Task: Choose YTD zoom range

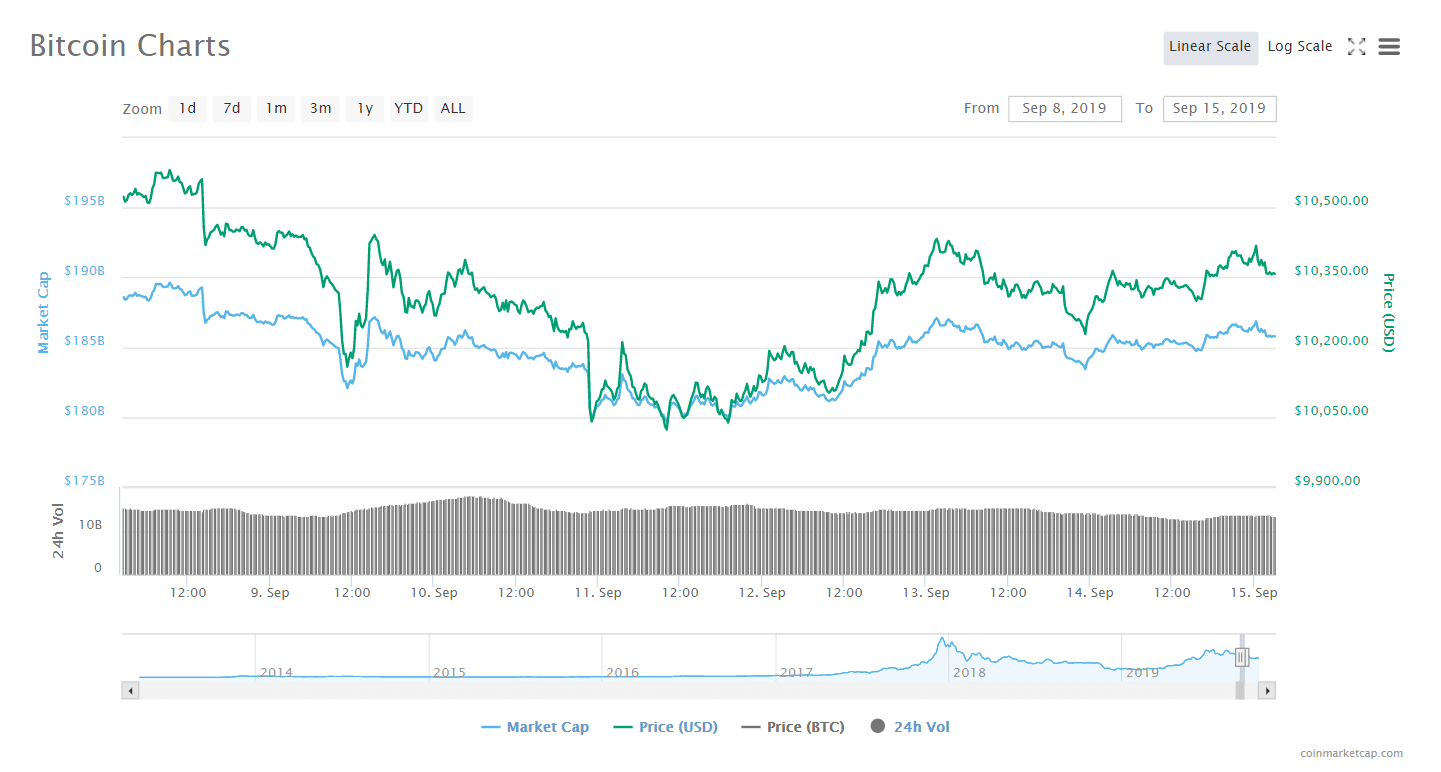Action: [x=408, y=108]
